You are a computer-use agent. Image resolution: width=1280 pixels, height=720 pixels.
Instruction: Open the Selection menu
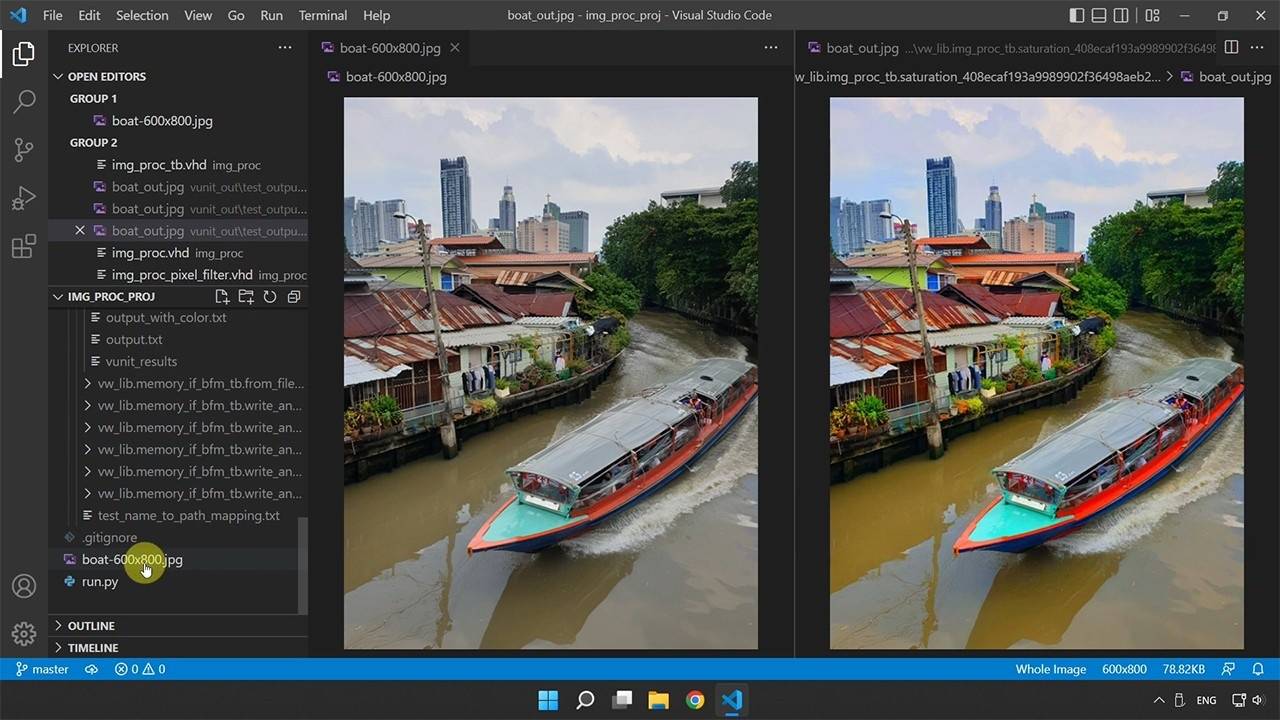click(142, 15)
